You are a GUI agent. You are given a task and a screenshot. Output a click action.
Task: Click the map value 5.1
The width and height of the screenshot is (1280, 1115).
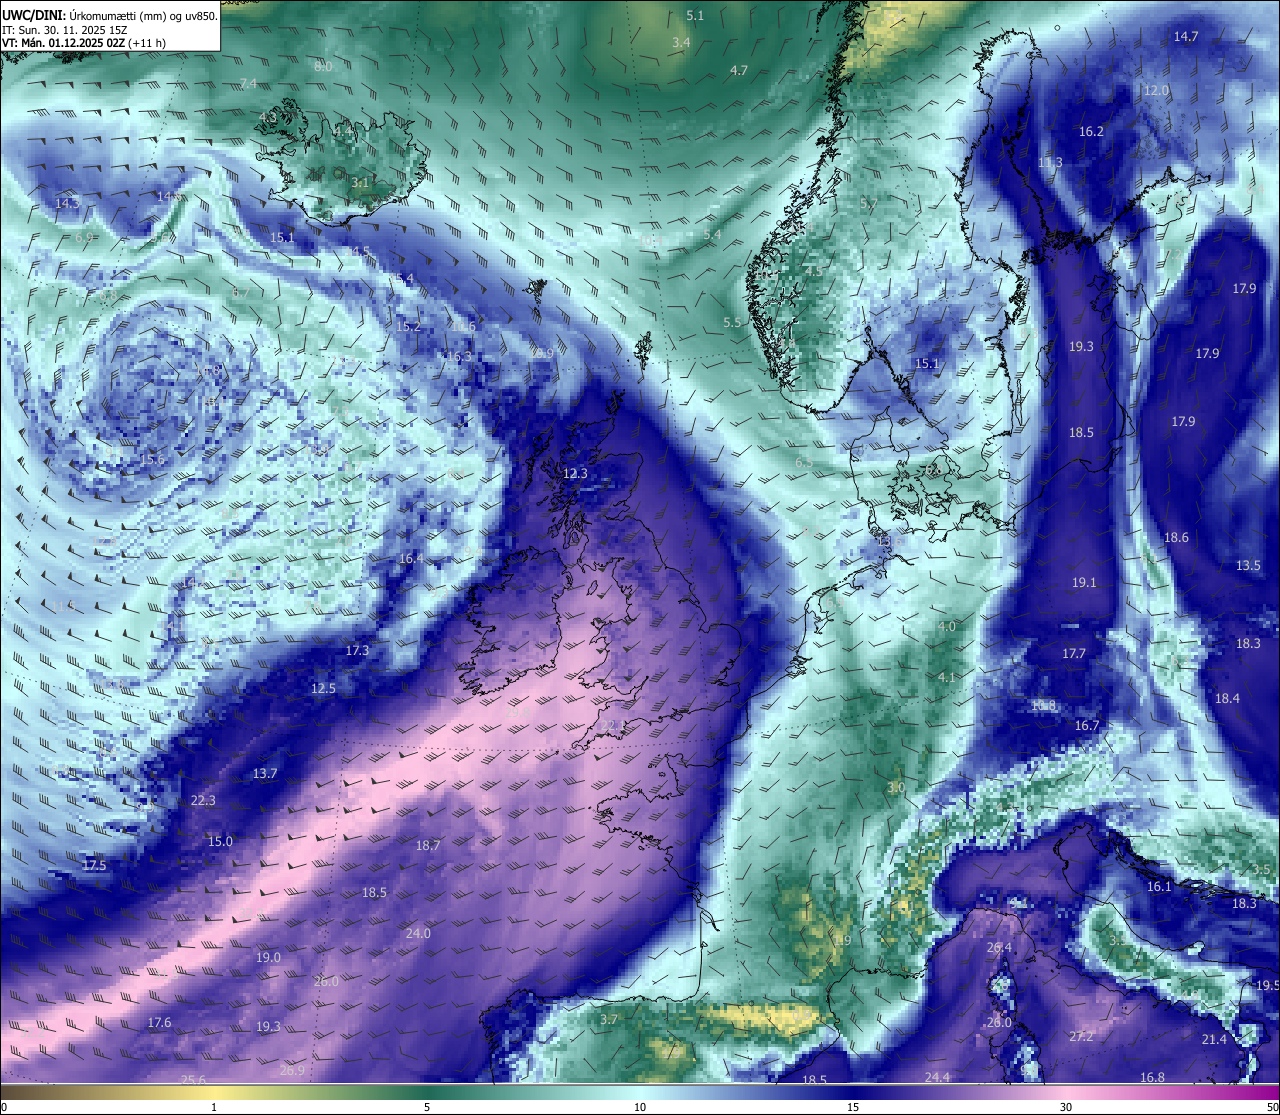(695, 15)
